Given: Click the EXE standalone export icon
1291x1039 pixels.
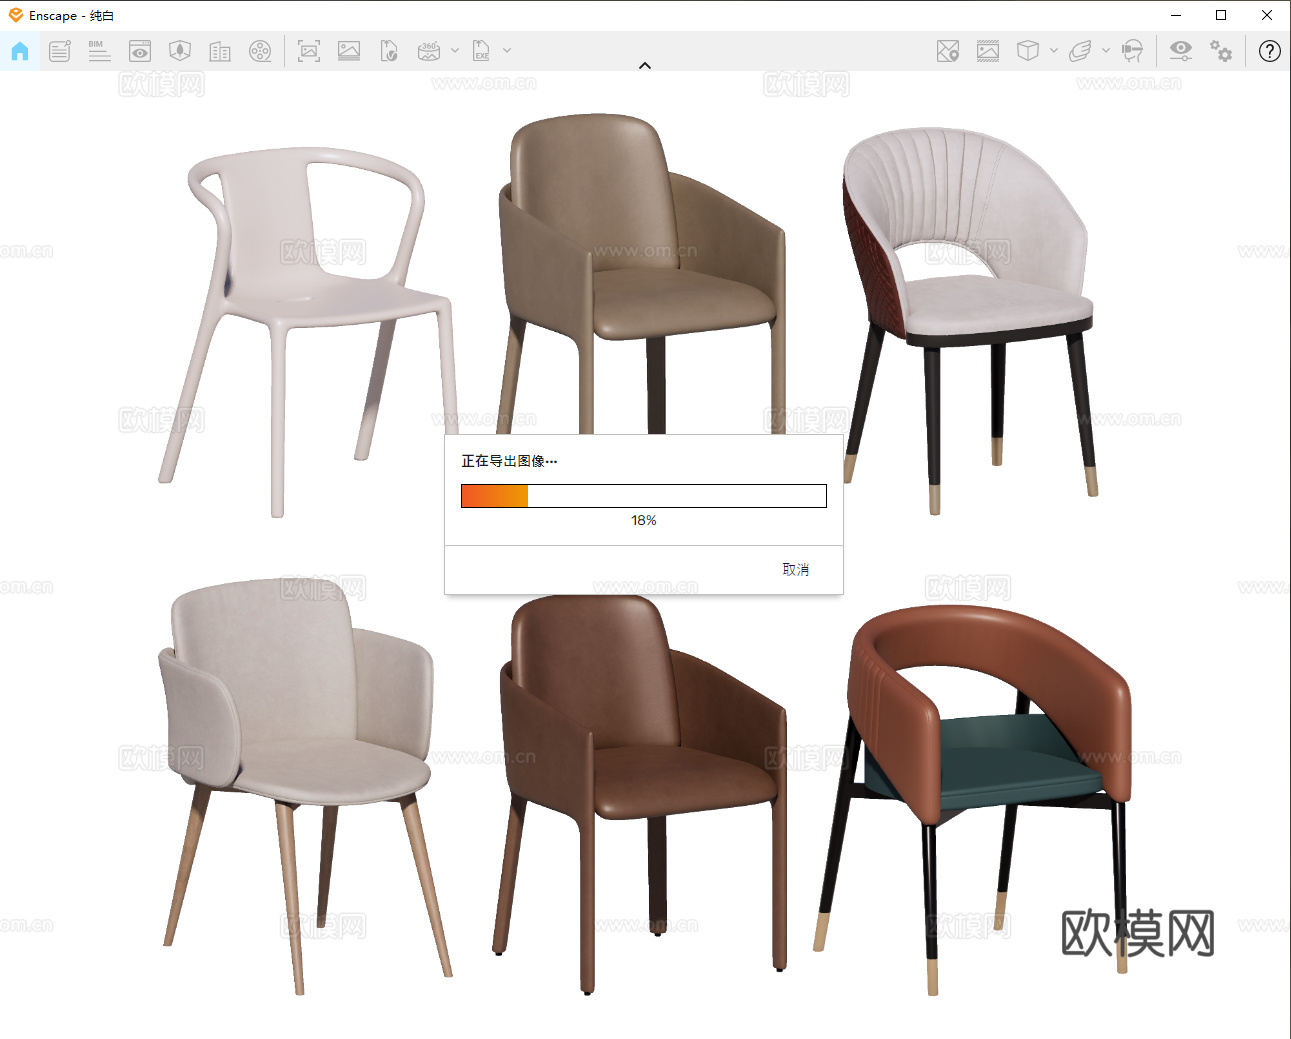Looking at the screenshot, I should pos(482,51).
